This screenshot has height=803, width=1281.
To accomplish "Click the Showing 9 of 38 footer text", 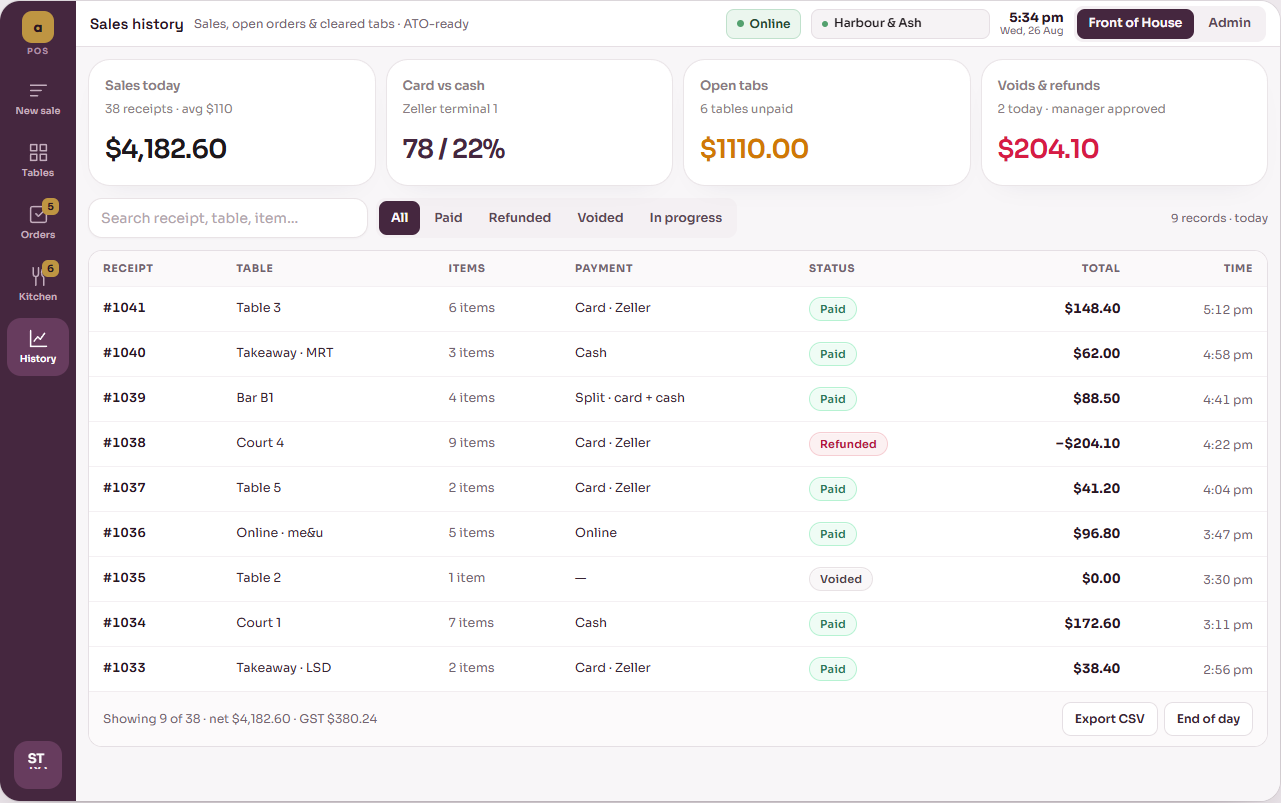I will (240, 719).
